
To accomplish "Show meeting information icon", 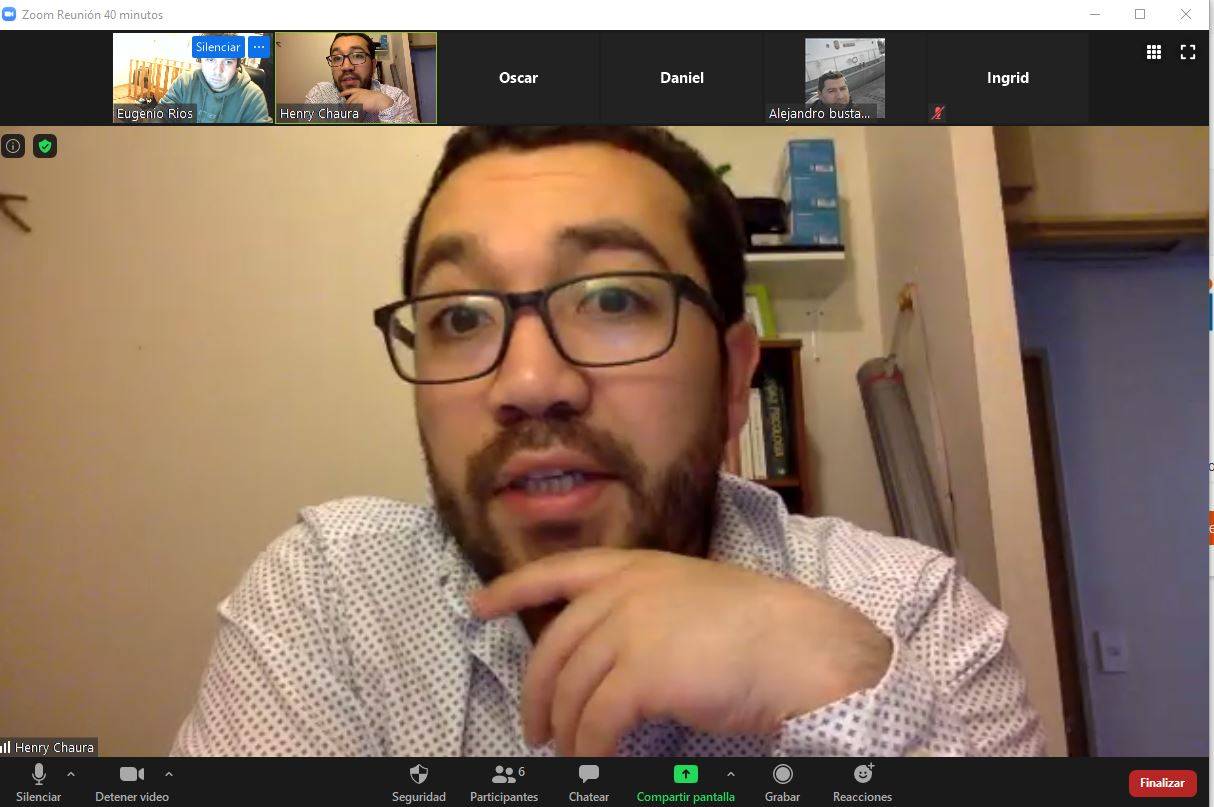I will [x=13, y=146].
